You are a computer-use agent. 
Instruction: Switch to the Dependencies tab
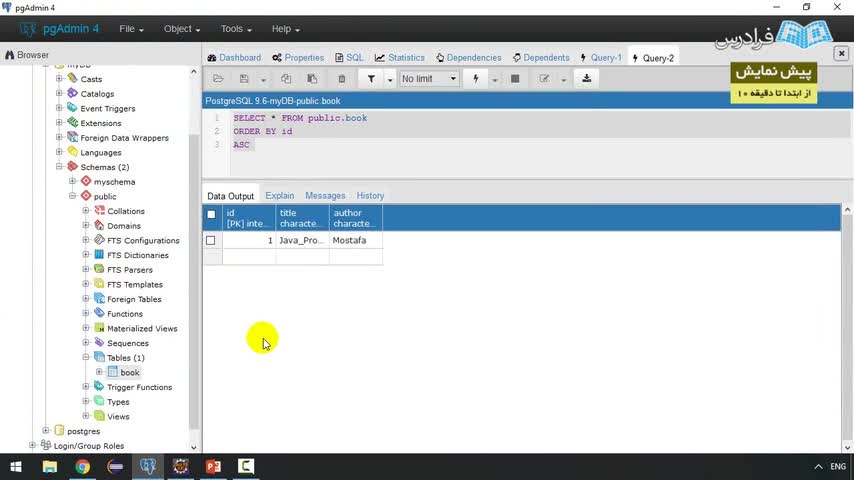click(468, 58)
